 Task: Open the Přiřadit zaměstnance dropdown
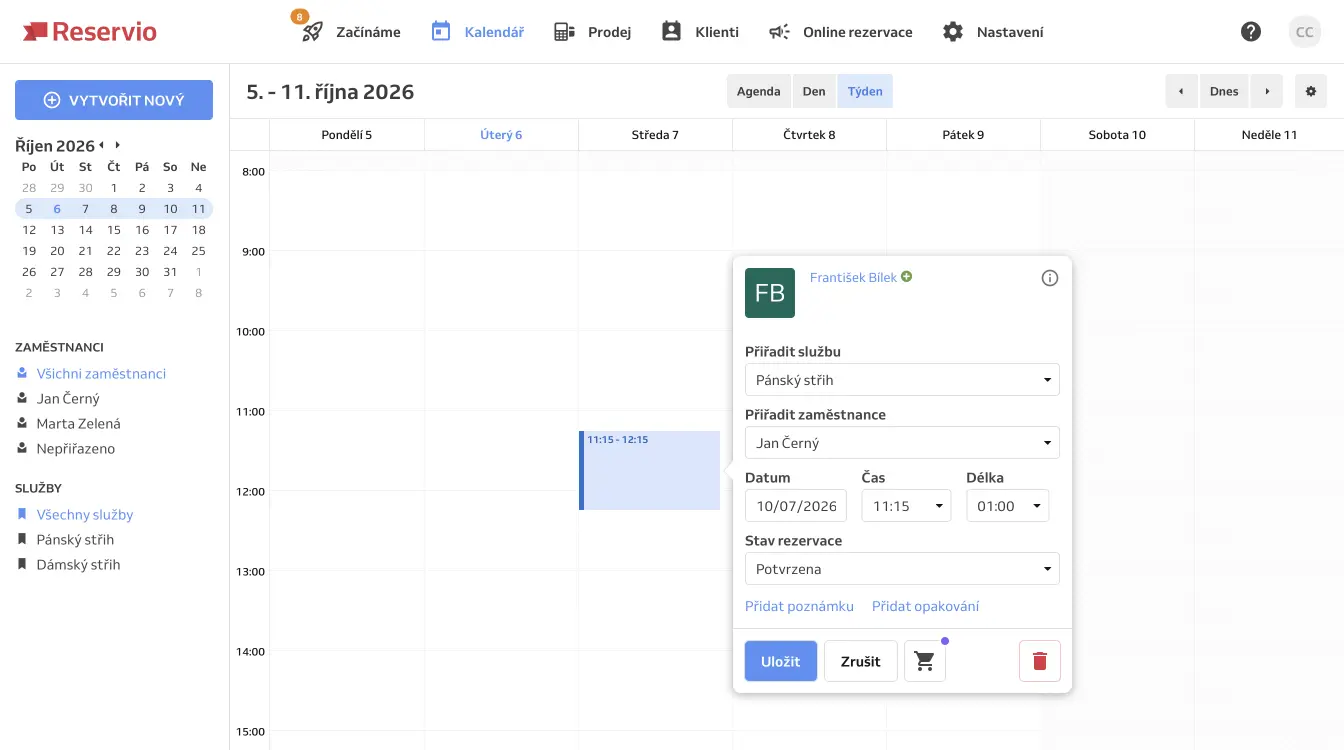[902, 443]
